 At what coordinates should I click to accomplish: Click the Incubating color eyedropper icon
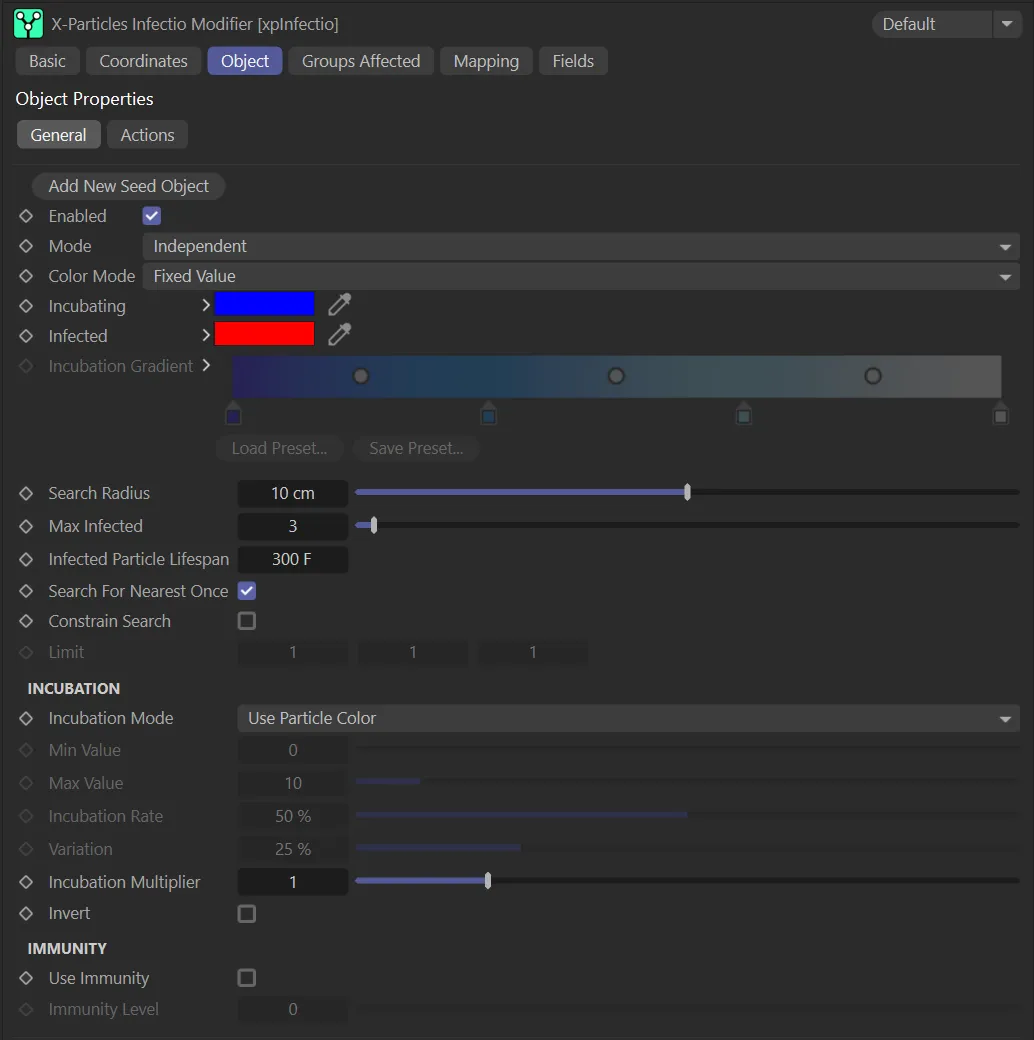pyautogui.click(x=340, y=305)
